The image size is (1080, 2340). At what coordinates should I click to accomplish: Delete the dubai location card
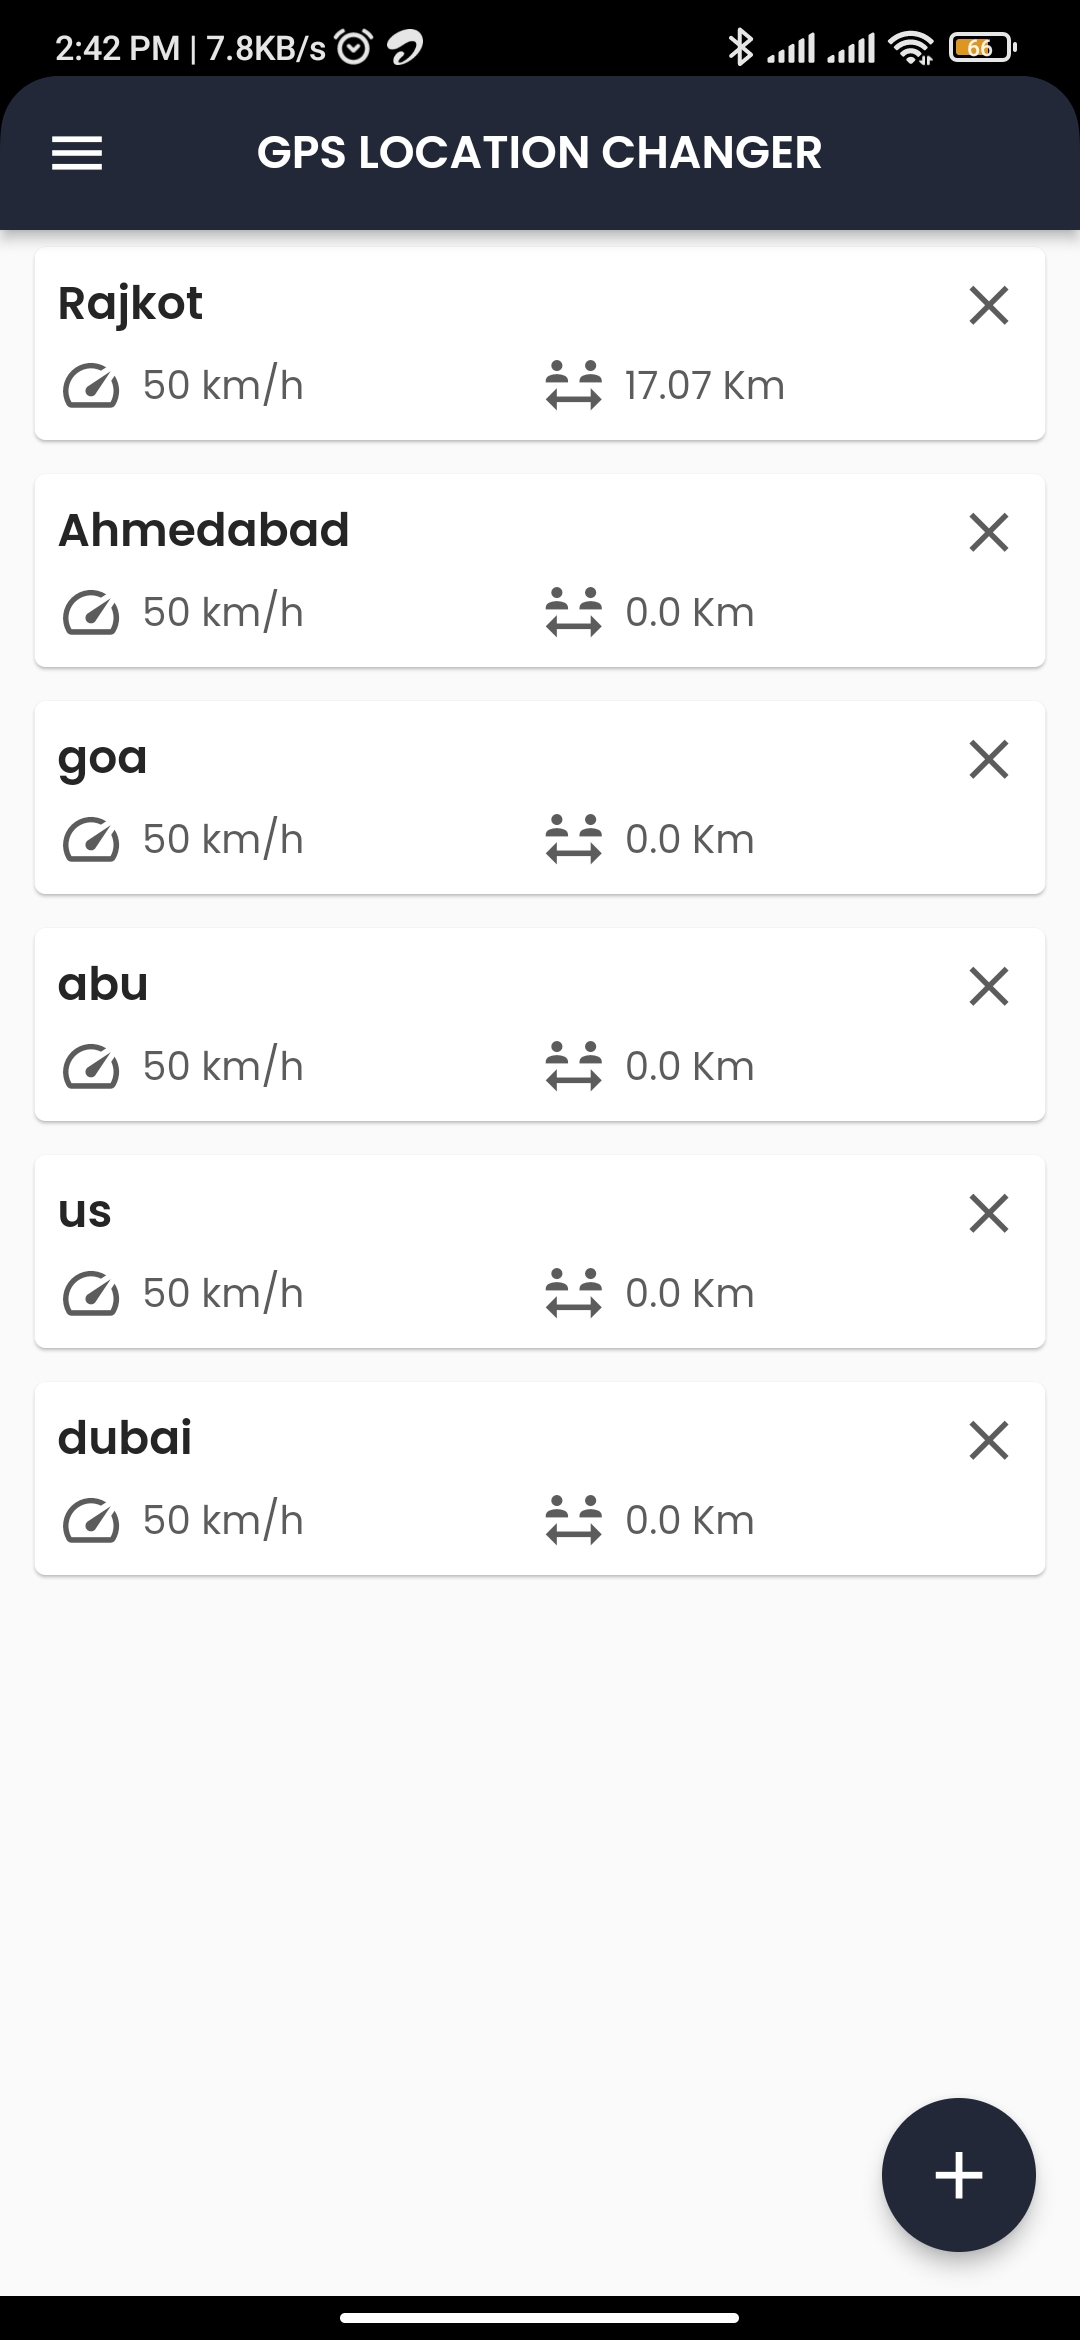pyautogui.click(x=988, y=1440)
